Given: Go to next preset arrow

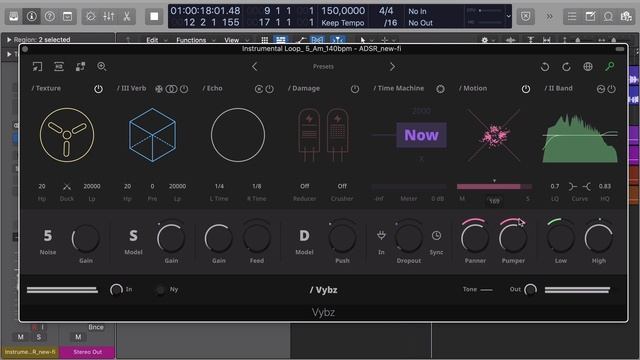Looking at the screenshot, I should point(392,67).
